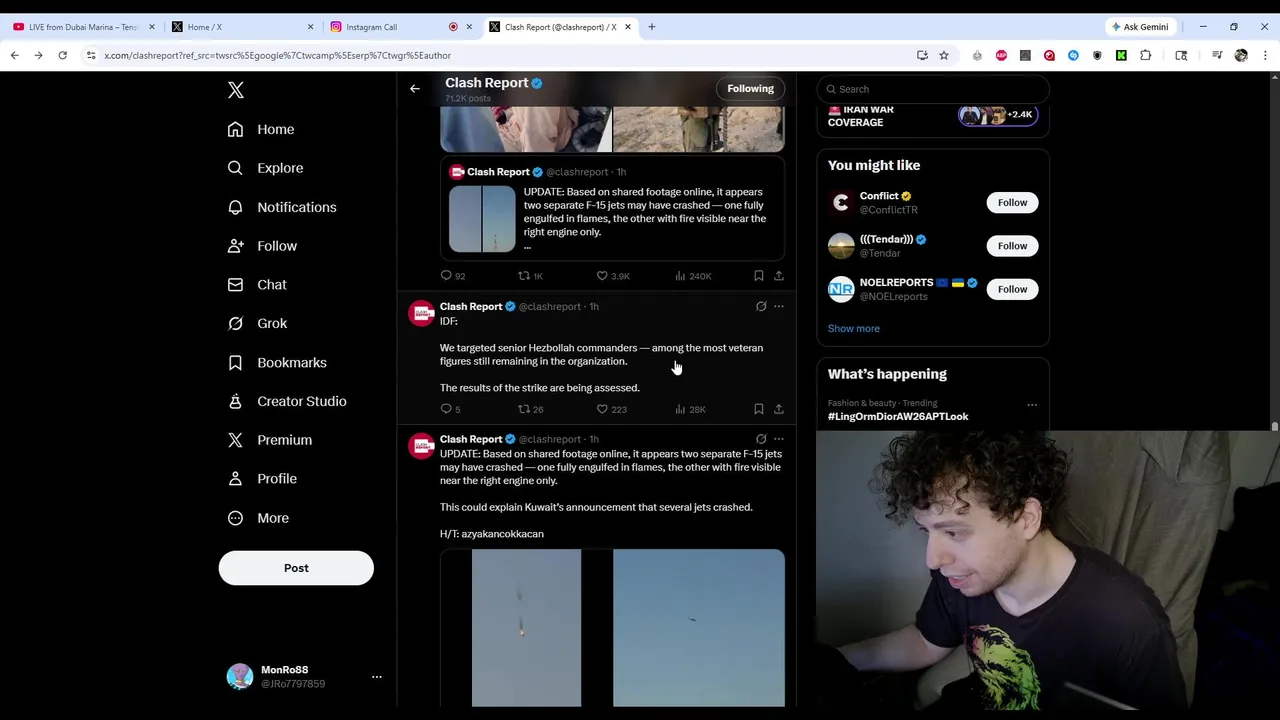The width and height of the screenshot is (1280, 720).
Task: Open Grok explain icon on IDF post
Action: click(x=761, y=307)
